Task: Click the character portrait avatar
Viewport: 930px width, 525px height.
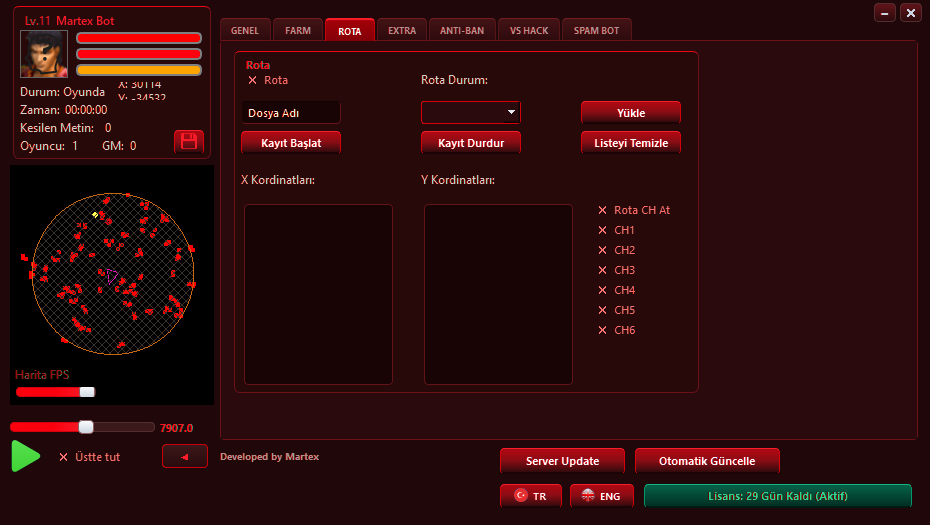Action: click(44, 54)
